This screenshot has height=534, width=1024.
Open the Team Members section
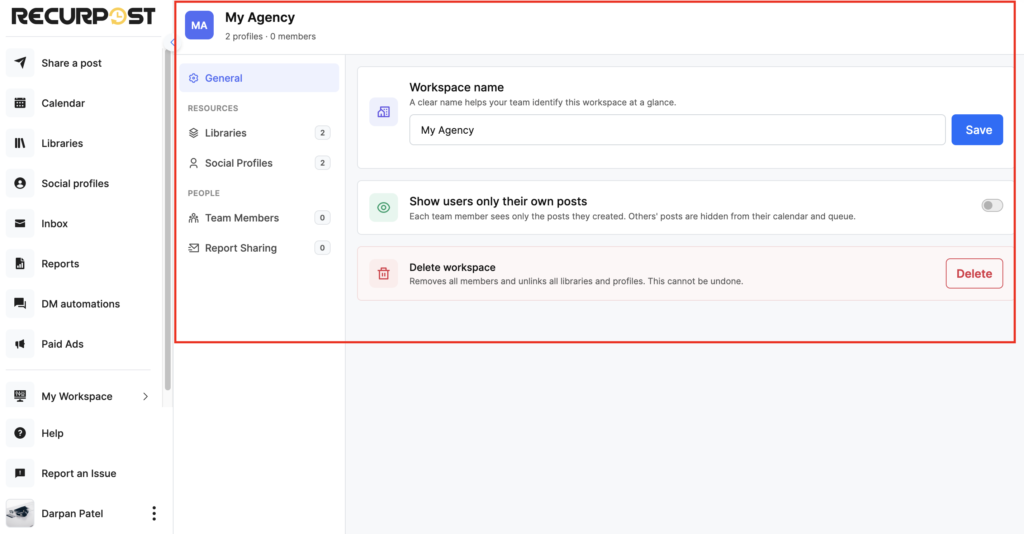259,217
